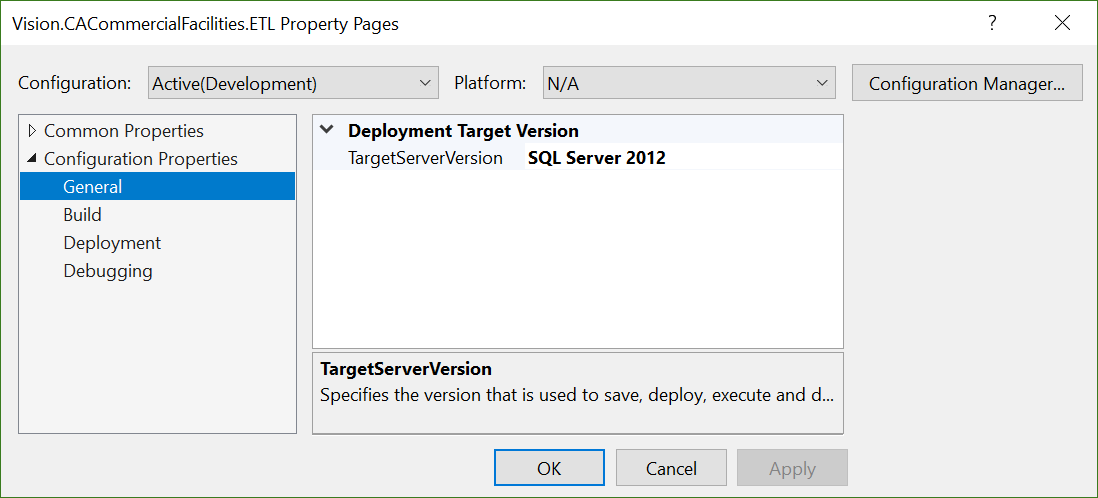Screen dimensions: 1098x498
Task: Open the Configuration dropdown
Action: coord(293,84)
